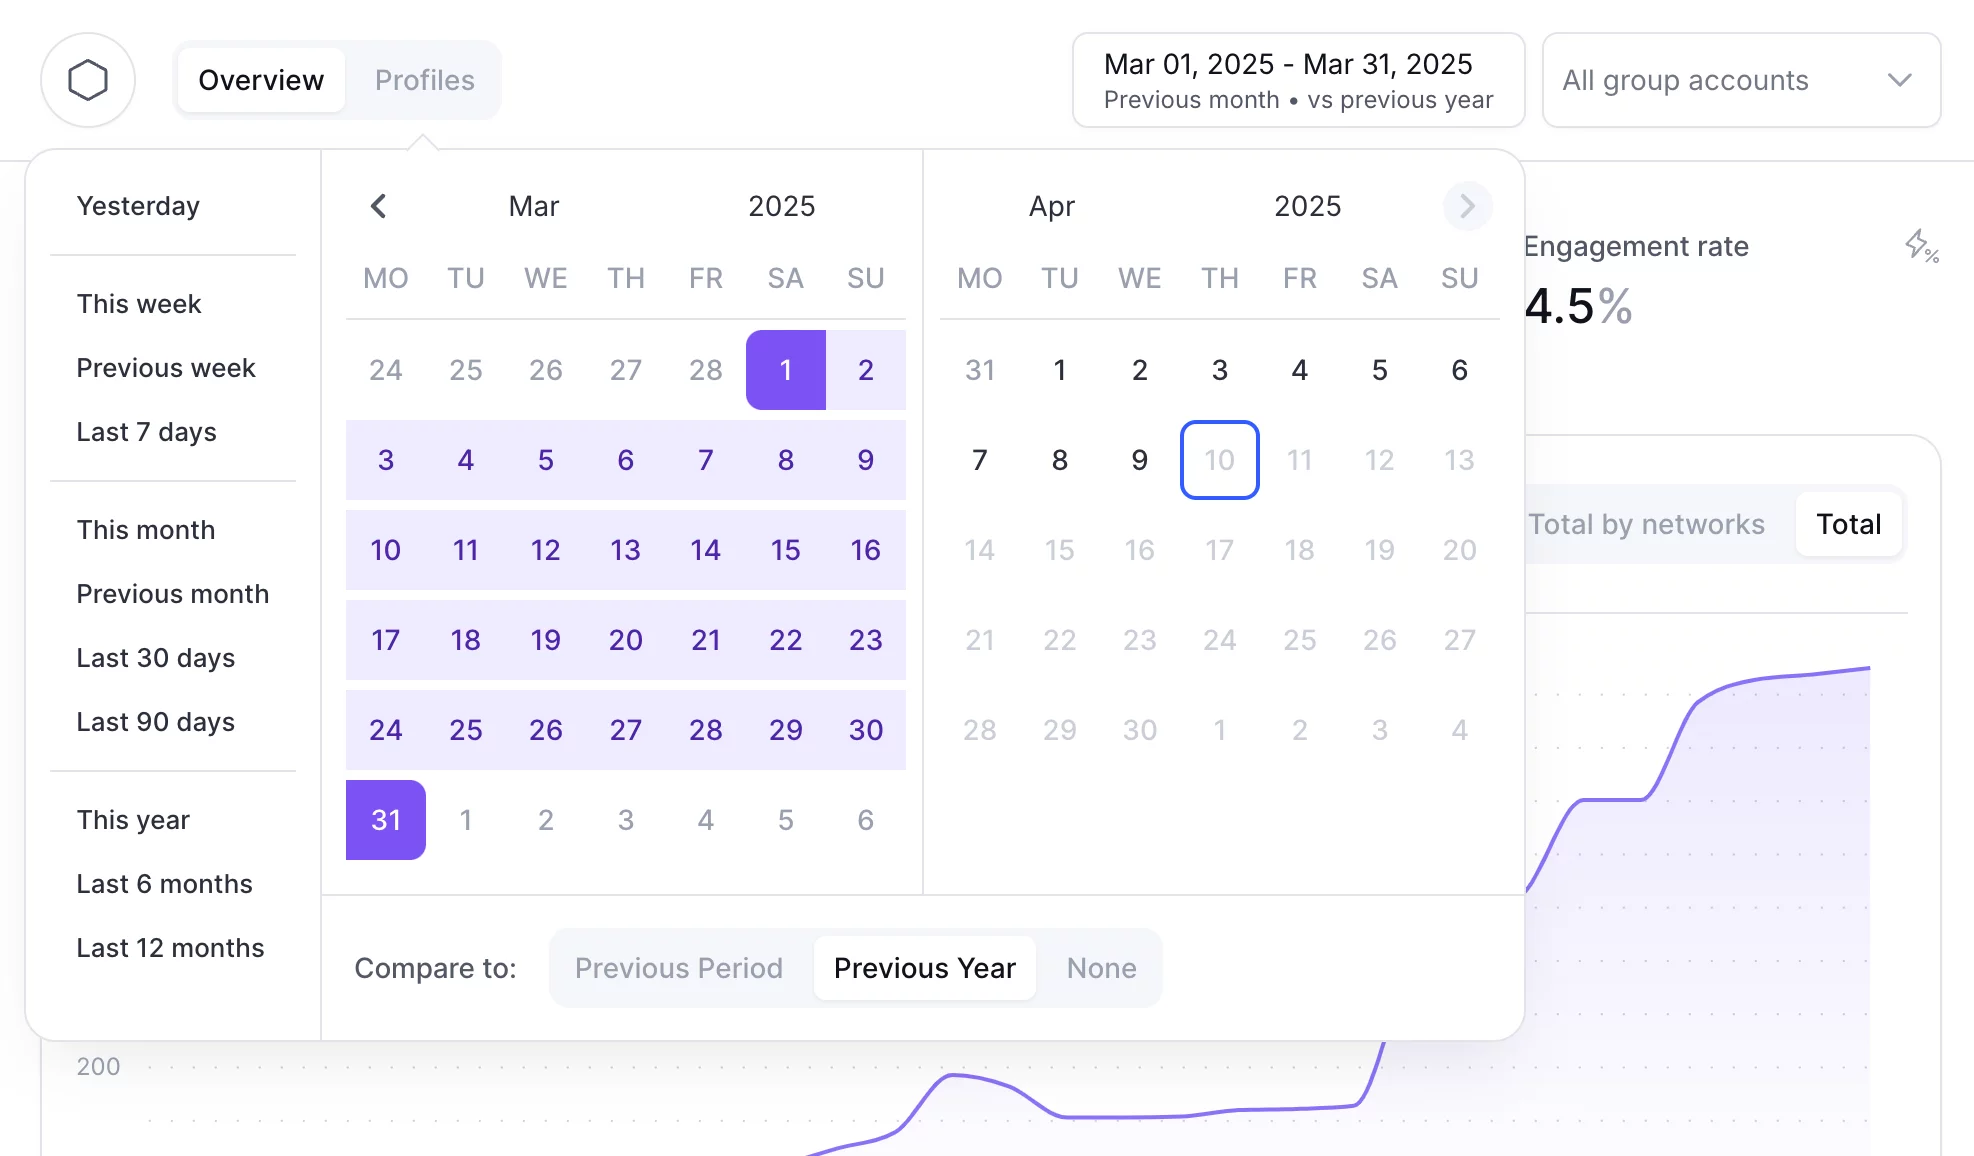Collapse the group accounts chevron
The height and width of the screenshot is (1156, 1974).
pyautogui.click(x=1902, y=80)
